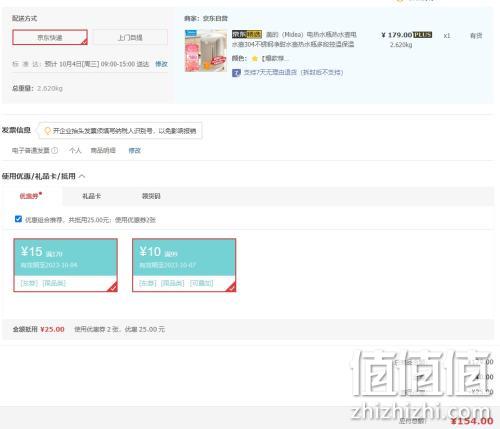Click the info icon beside 电子普通发票

[x=55, y=150]
